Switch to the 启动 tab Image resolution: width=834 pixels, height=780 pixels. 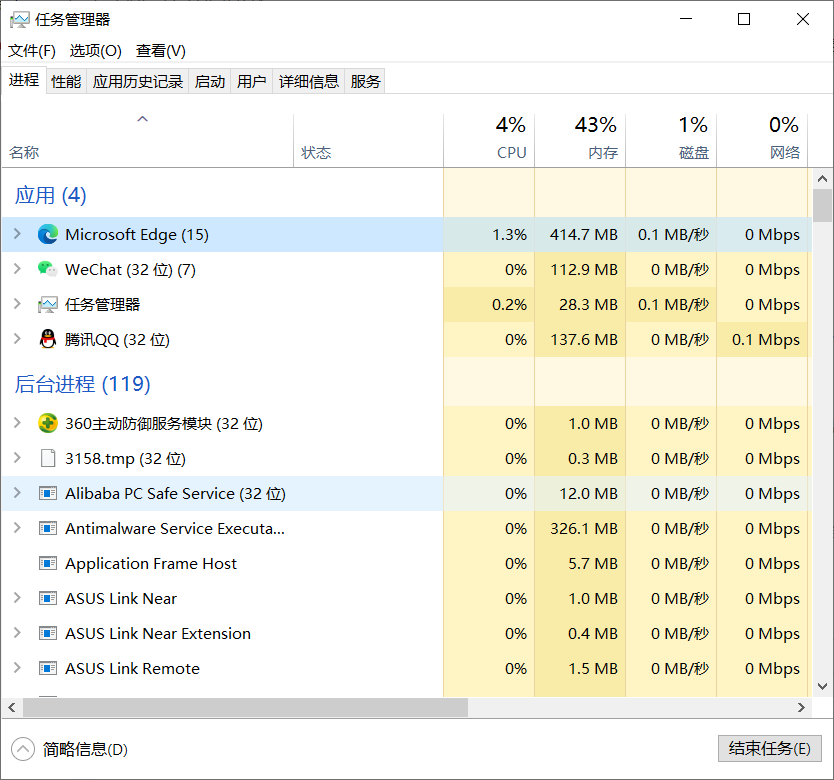210,81
